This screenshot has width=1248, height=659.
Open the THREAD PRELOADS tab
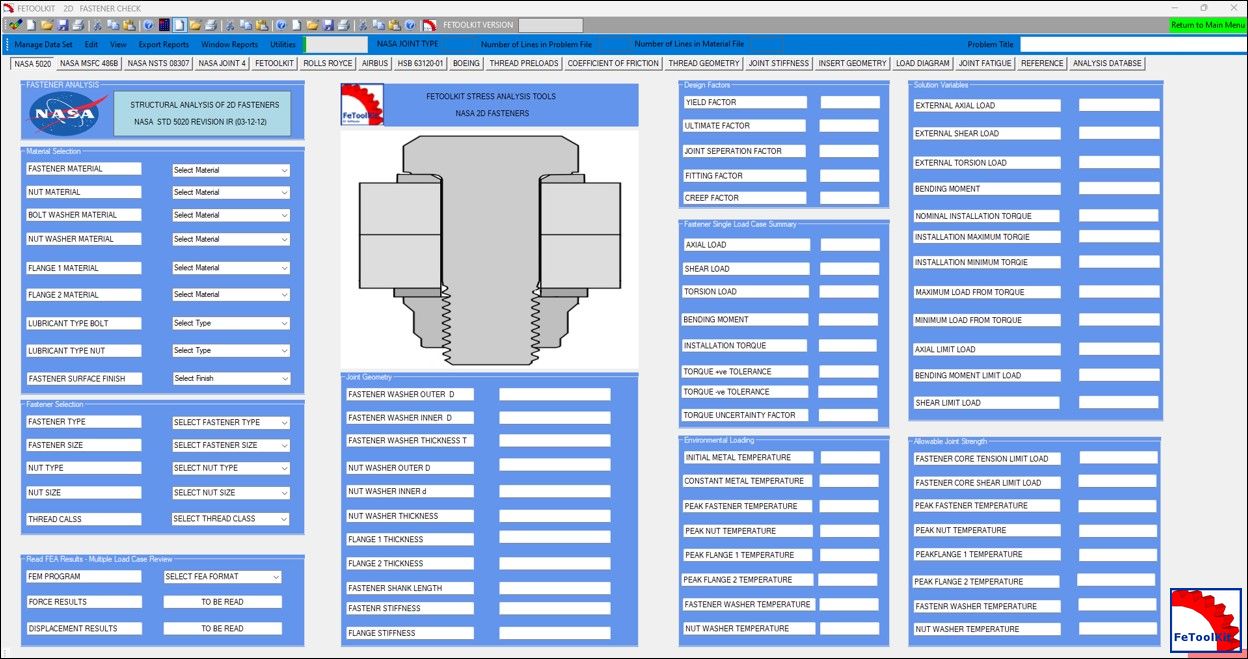[x=524, y=63]
